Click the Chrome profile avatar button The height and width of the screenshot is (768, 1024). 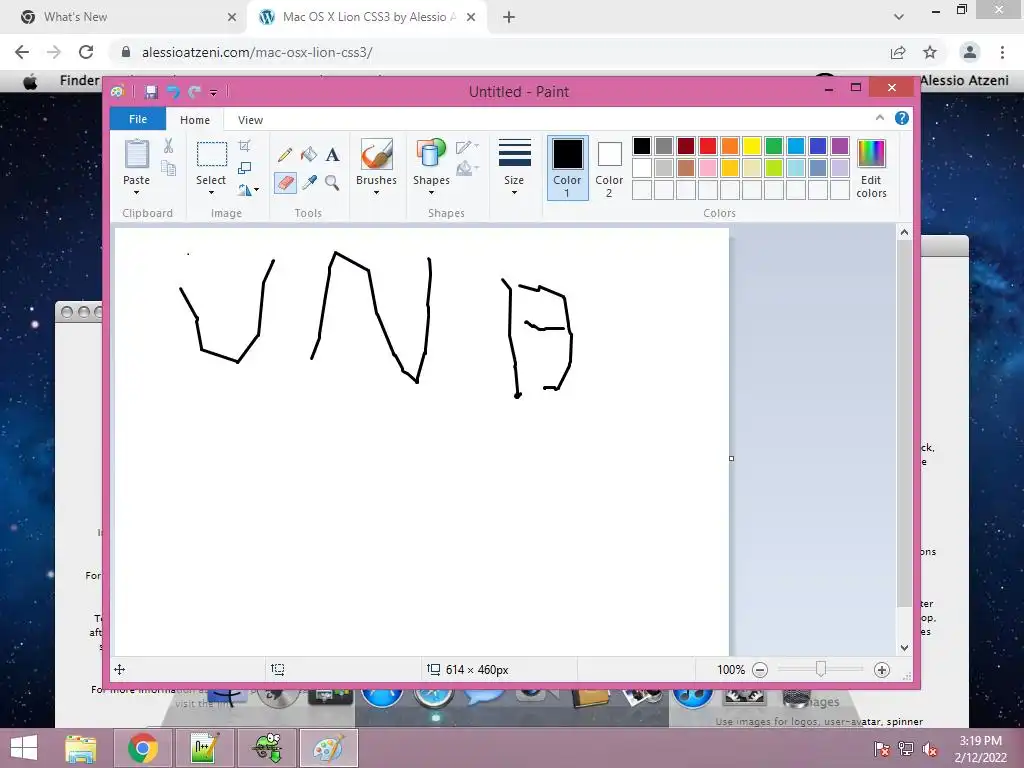click(x=970, y=52)
